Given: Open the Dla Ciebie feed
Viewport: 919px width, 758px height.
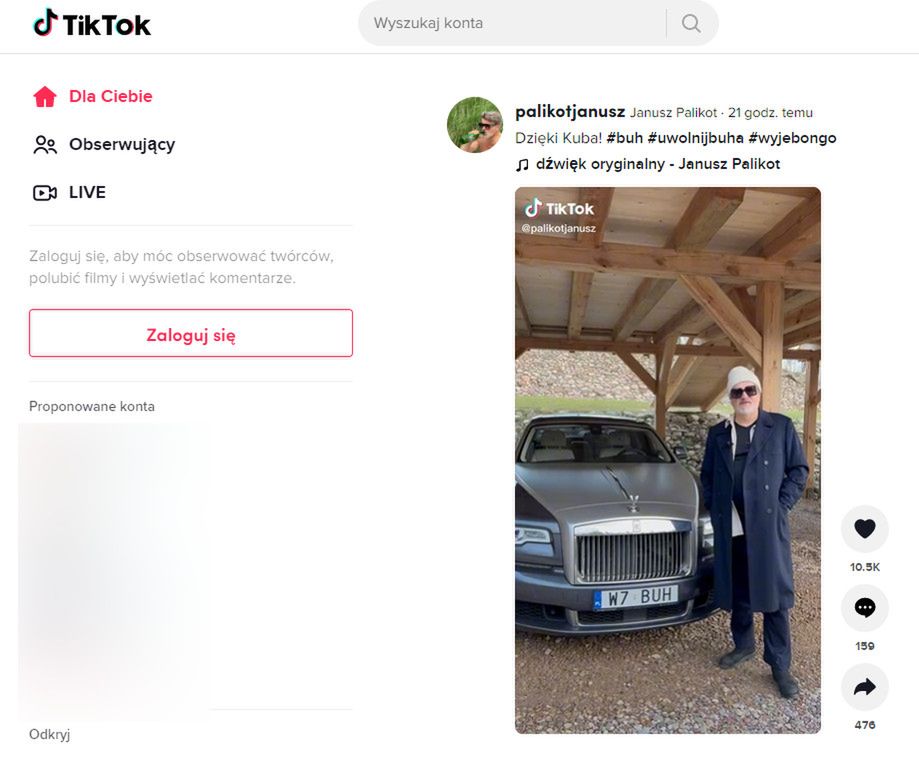Looking at the screenshot, I should [x=110, y=97].
